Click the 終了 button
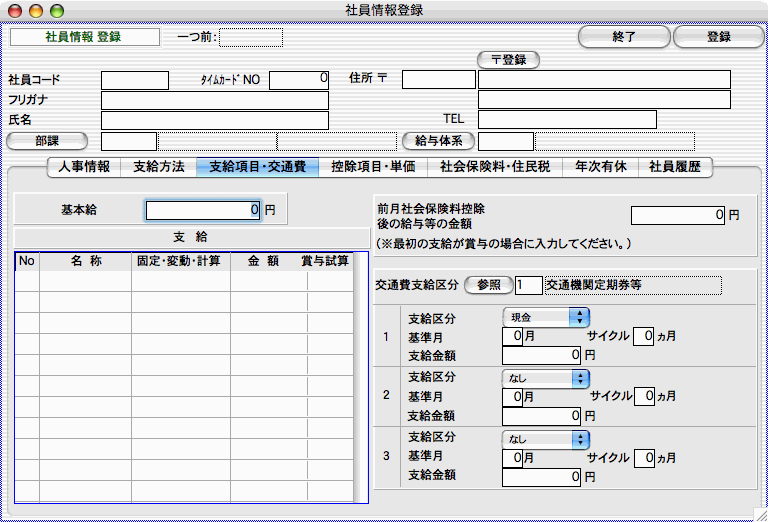 [624, 37]
